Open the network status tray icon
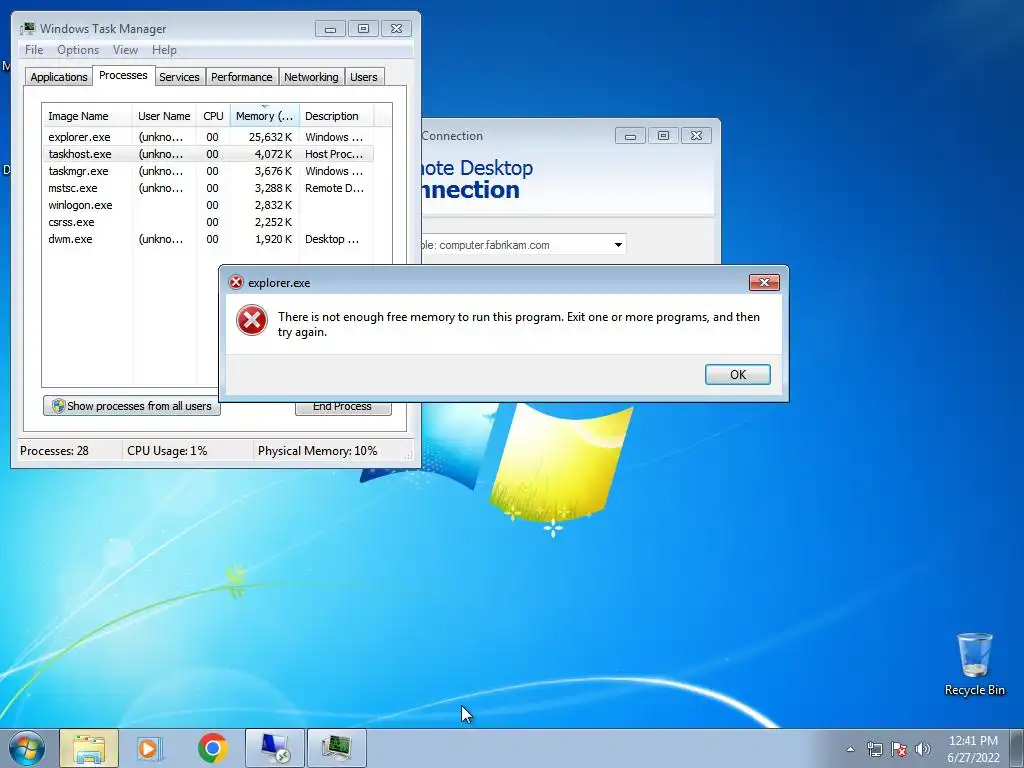This screenshot has width=1024, height=768. (x=874, y=749)
